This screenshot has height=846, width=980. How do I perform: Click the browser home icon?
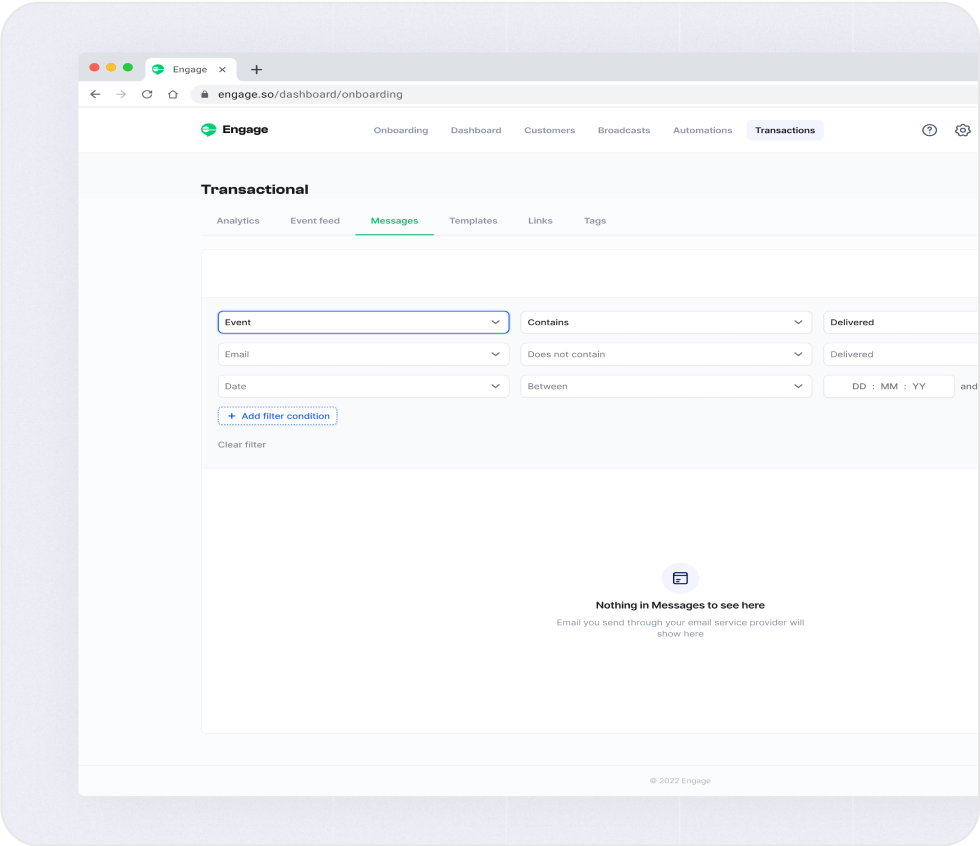[x=173, y=94]
